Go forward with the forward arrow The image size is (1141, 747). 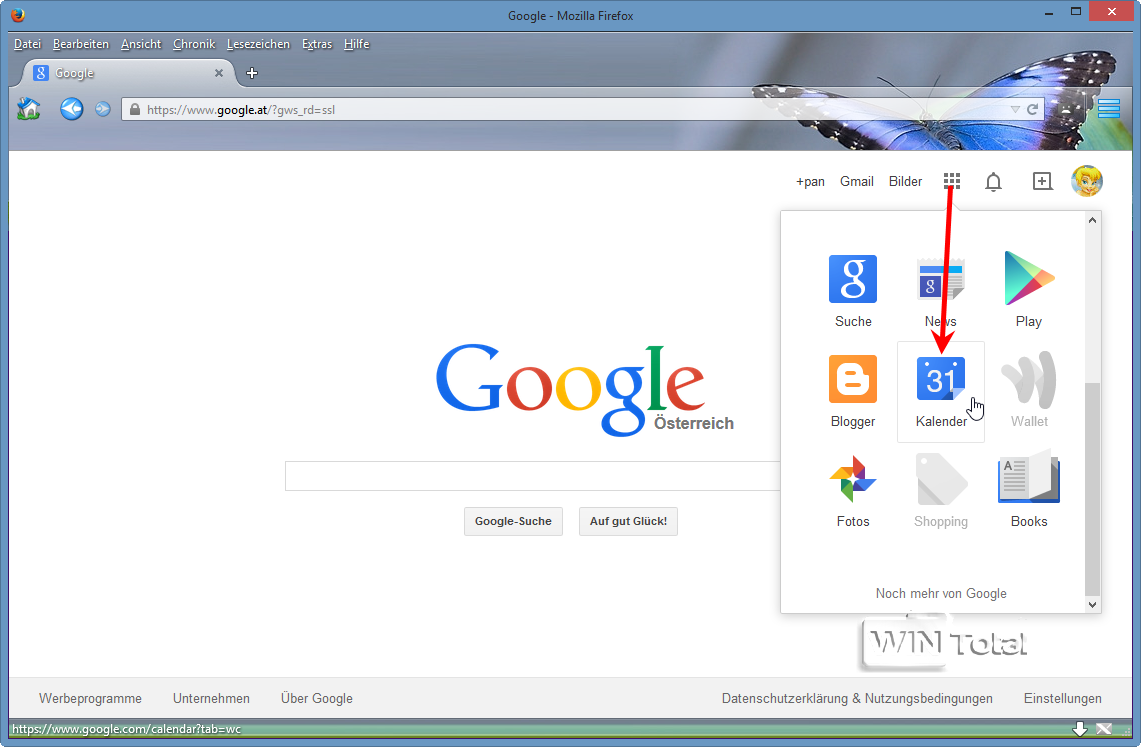(103, 109)
